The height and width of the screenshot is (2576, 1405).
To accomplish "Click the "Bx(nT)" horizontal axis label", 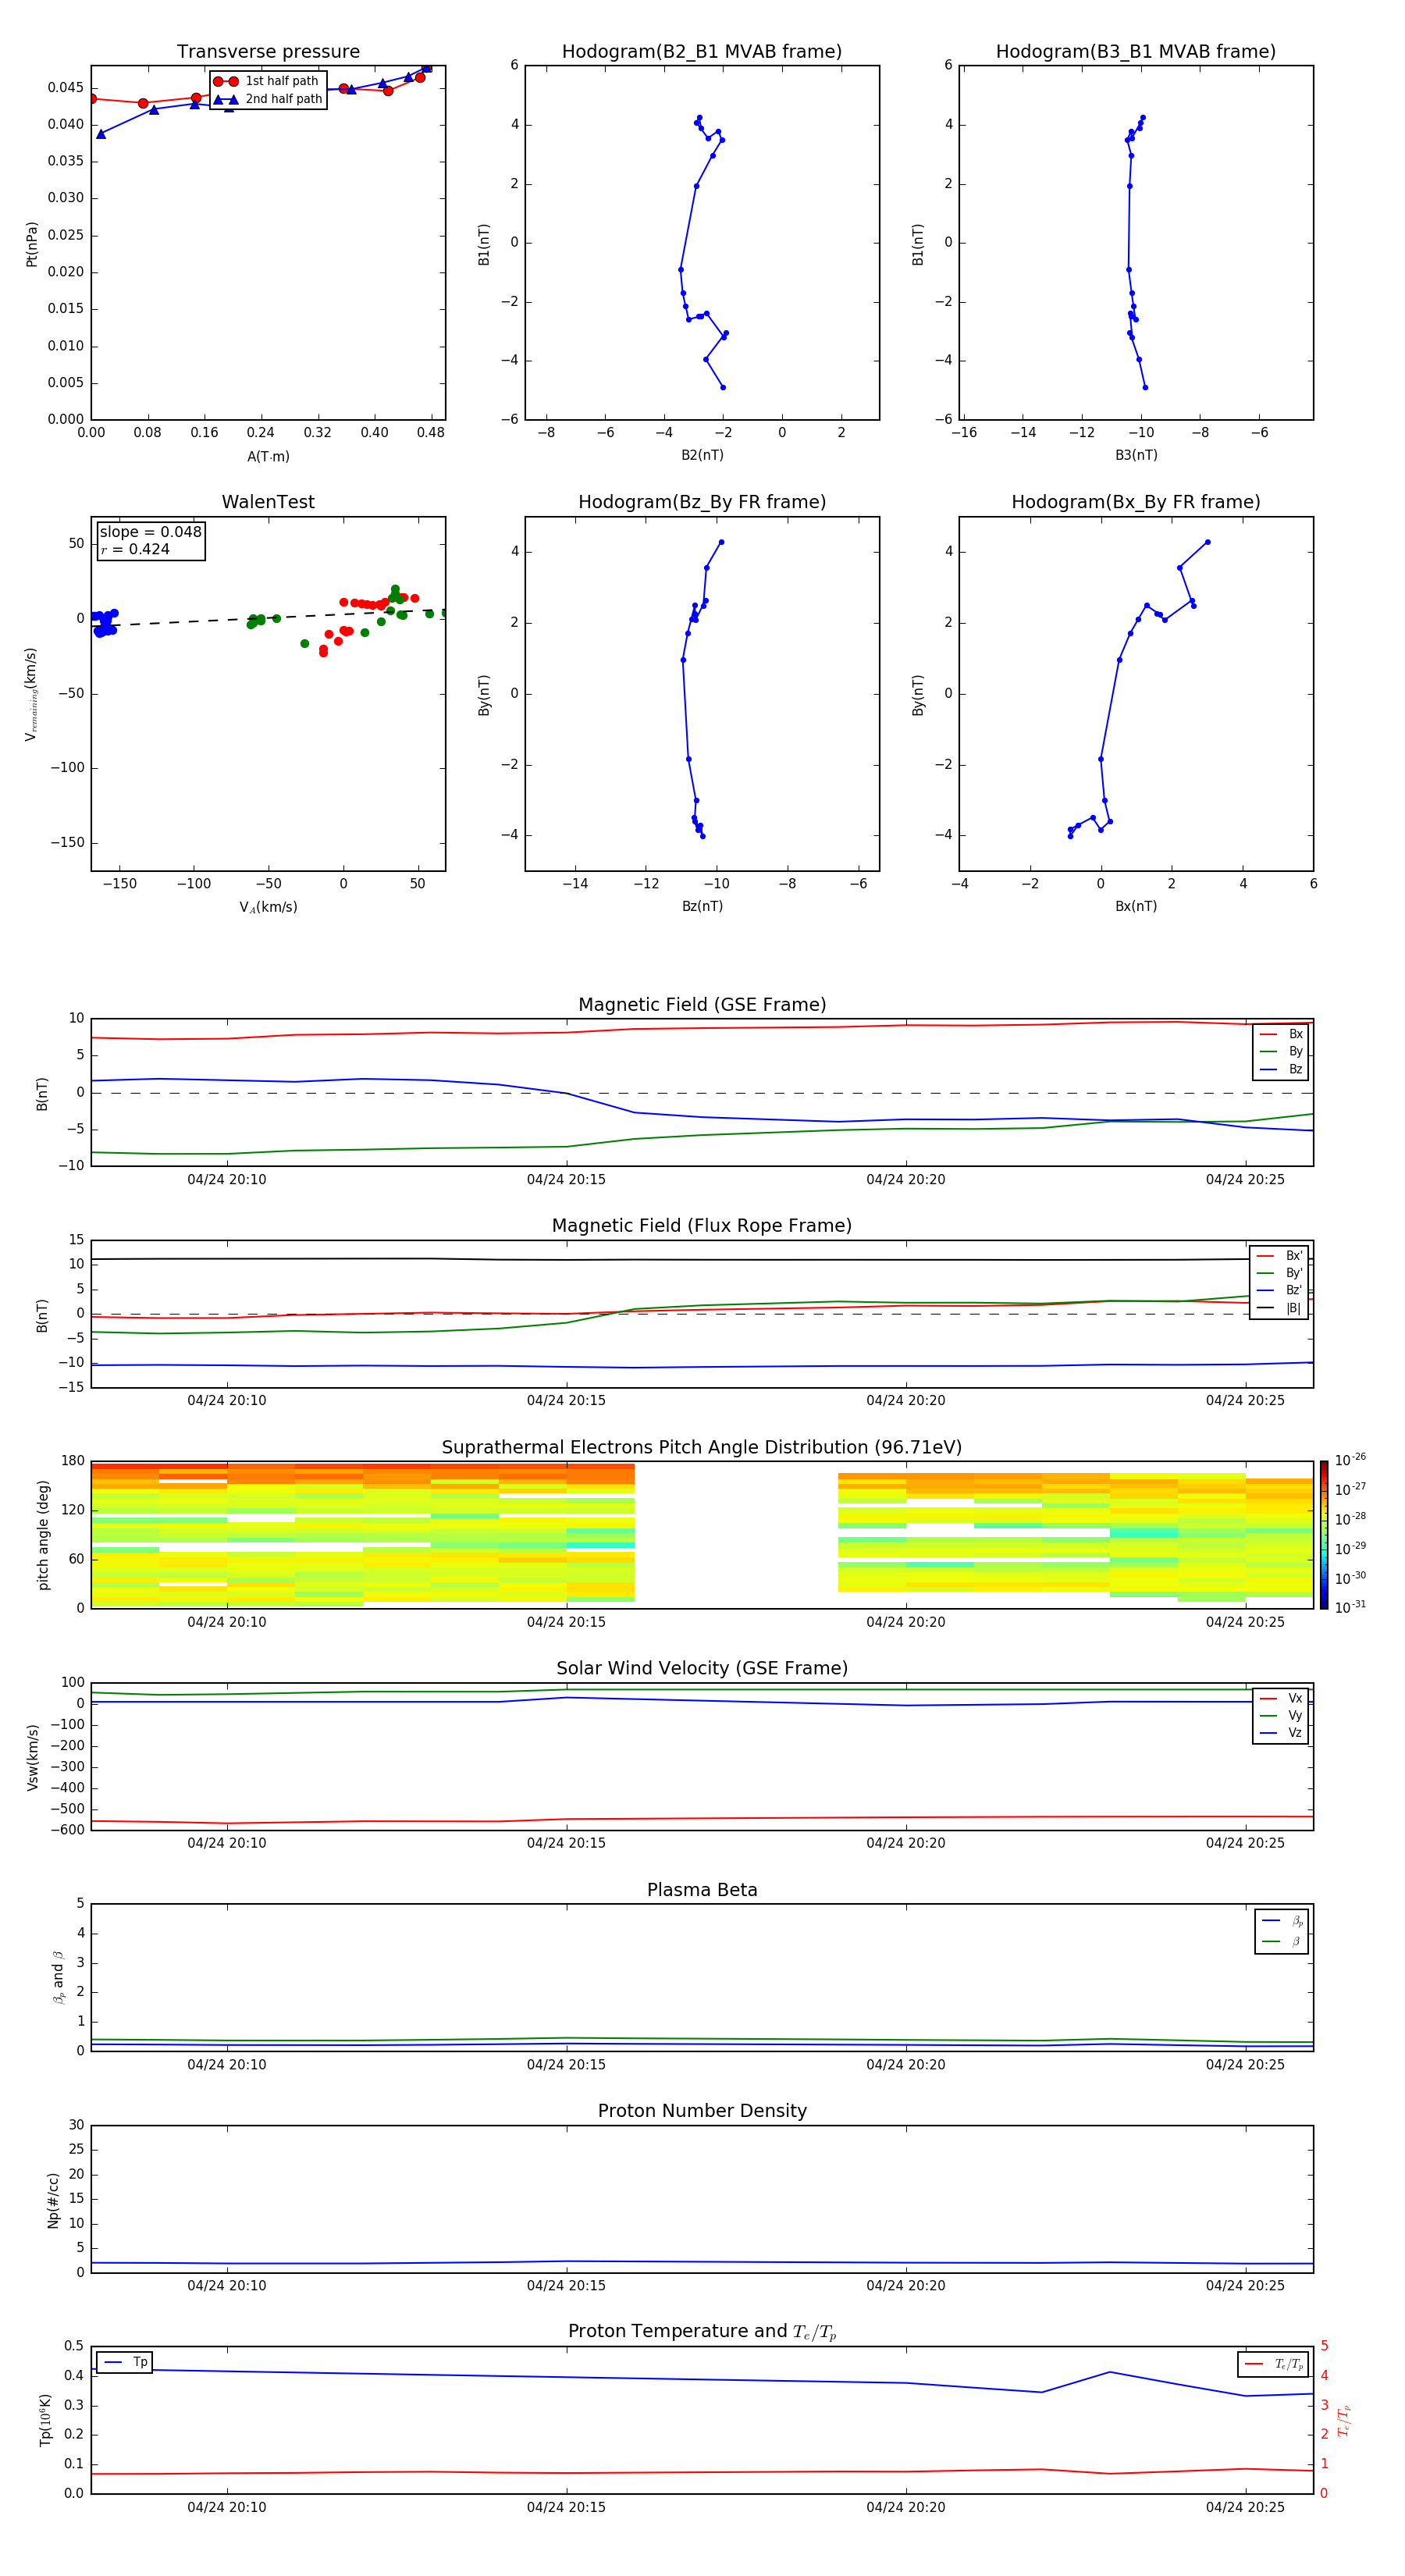I will pos(1136,907).
